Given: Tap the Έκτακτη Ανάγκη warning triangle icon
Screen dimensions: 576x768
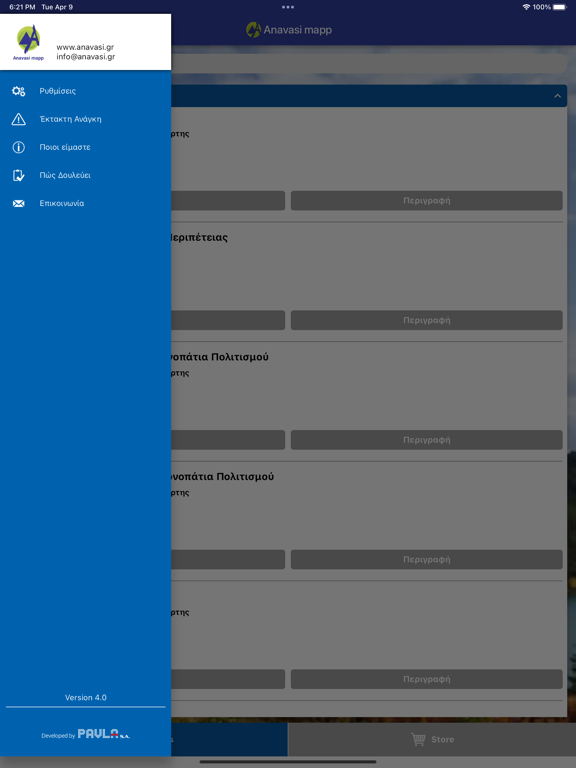Looking at the screenshot, I should tap(19, 119).
